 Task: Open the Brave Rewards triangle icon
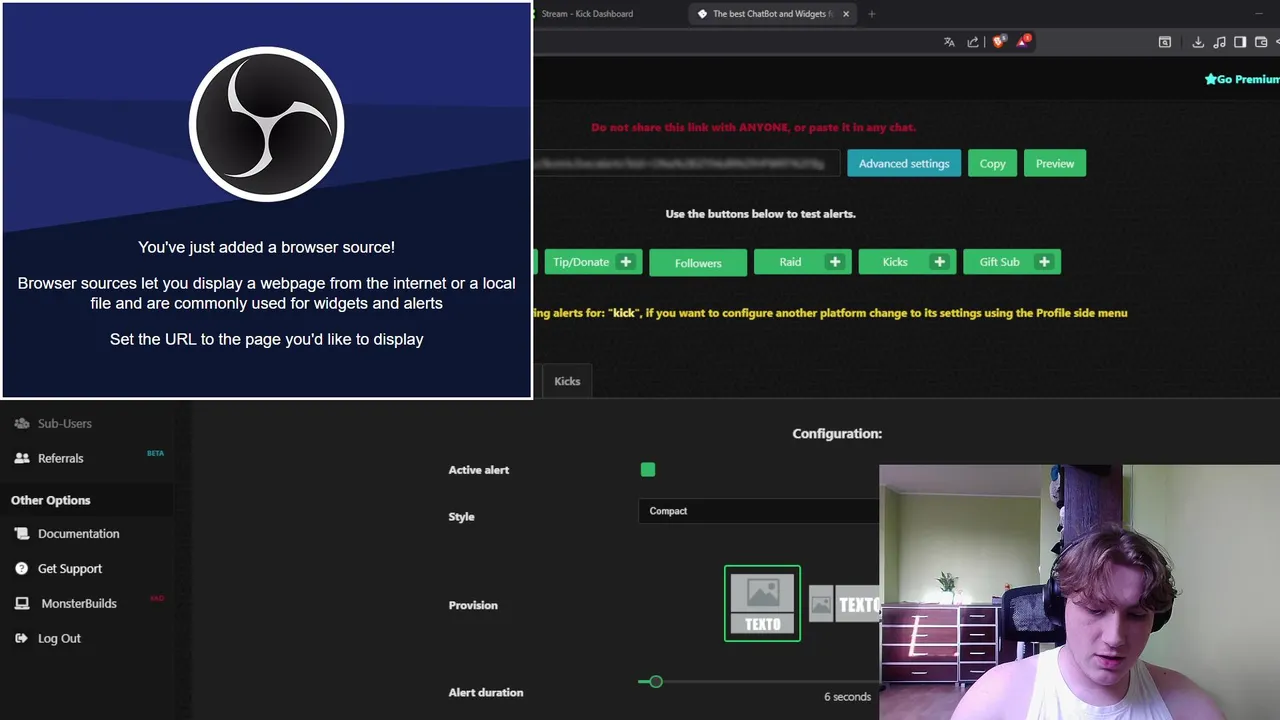[1023, 42]
